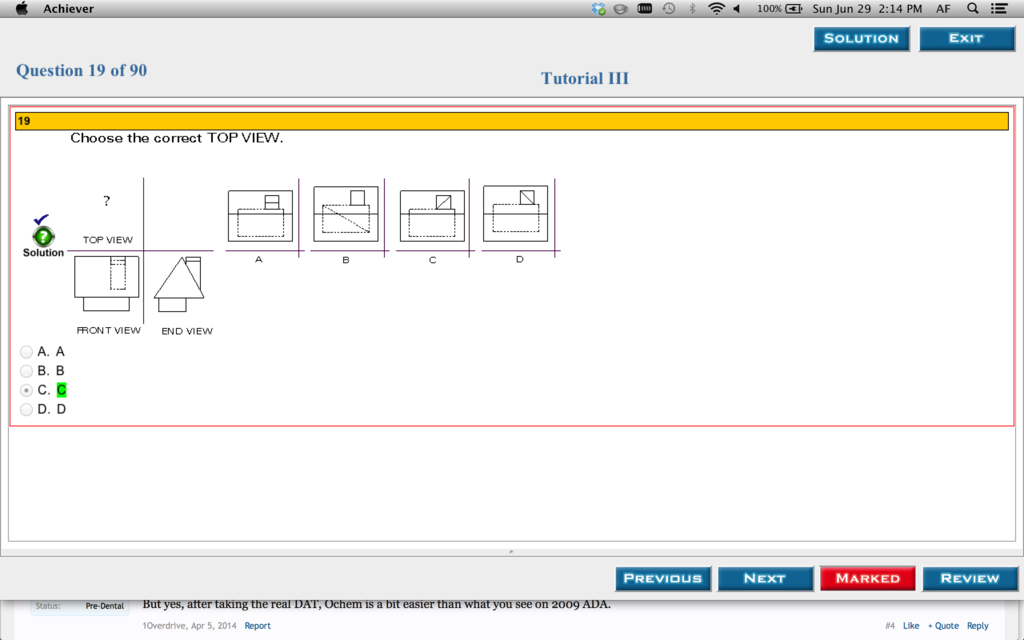This screenshot has width=1024, height=640.
Task: Open Spotlight search magnifier in menu bar
Action: (x=973, y=9)
